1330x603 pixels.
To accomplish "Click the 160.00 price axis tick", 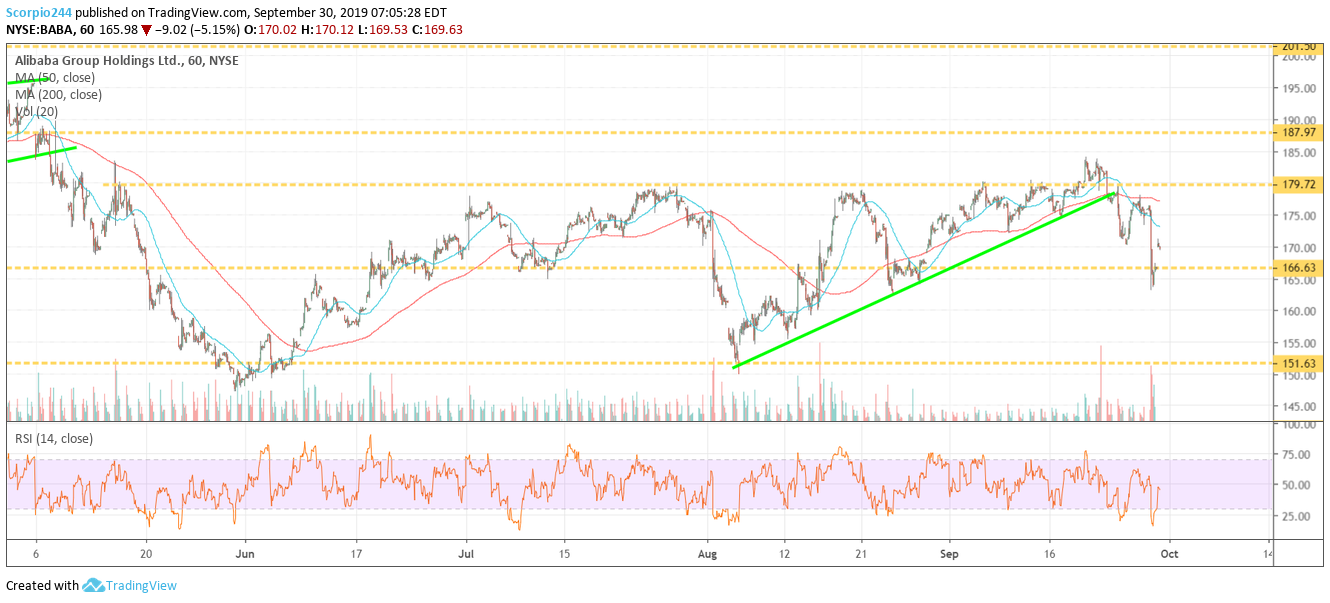I will coord(1298,311).
